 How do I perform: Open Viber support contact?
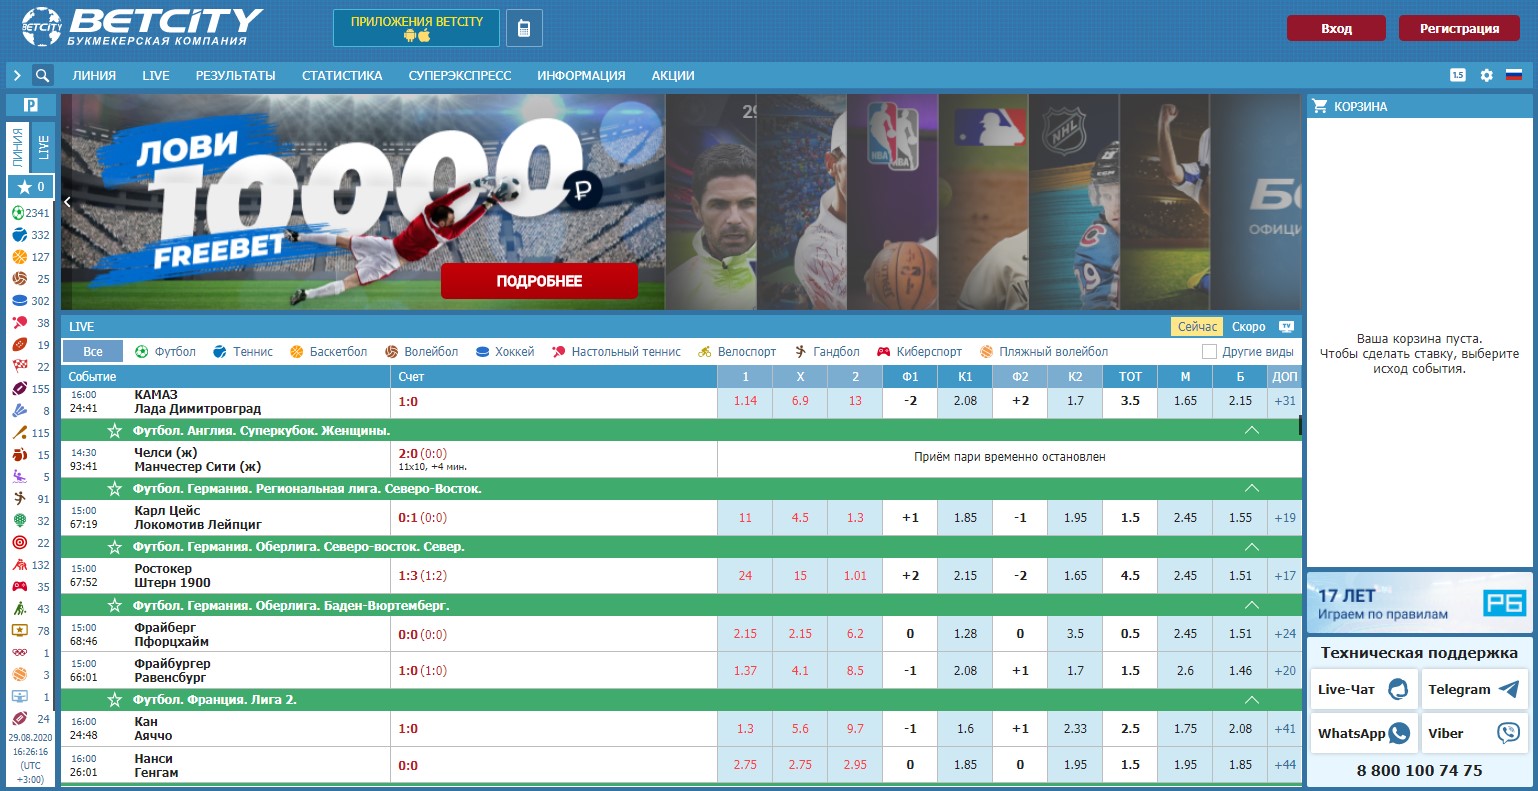(1474, 733)
